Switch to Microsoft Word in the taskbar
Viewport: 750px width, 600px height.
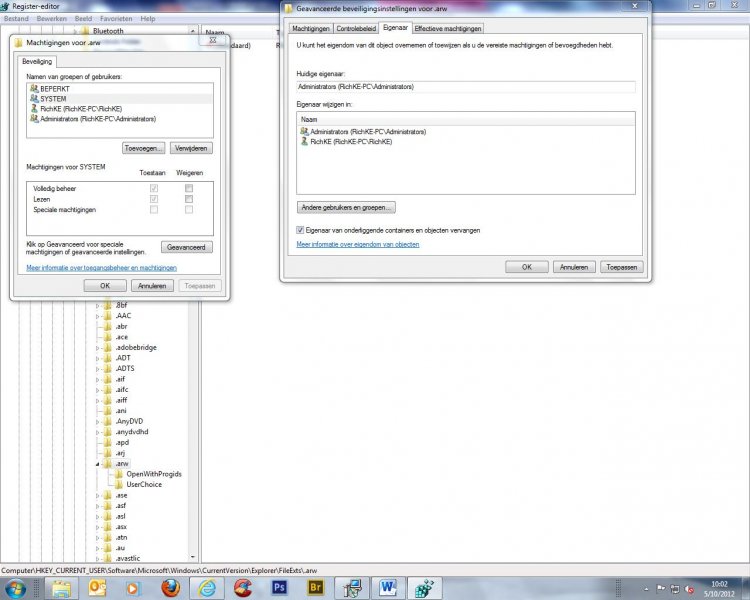[387, 588]
